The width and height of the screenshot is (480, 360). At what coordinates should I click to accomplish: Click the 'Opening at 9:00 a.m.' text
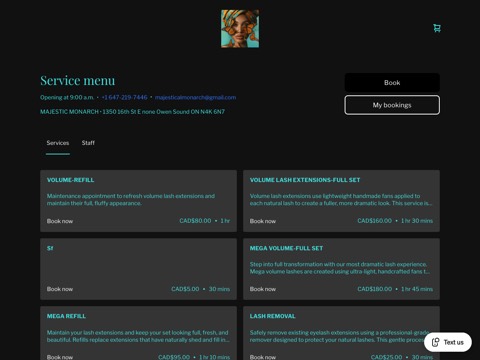coord(67,97)
